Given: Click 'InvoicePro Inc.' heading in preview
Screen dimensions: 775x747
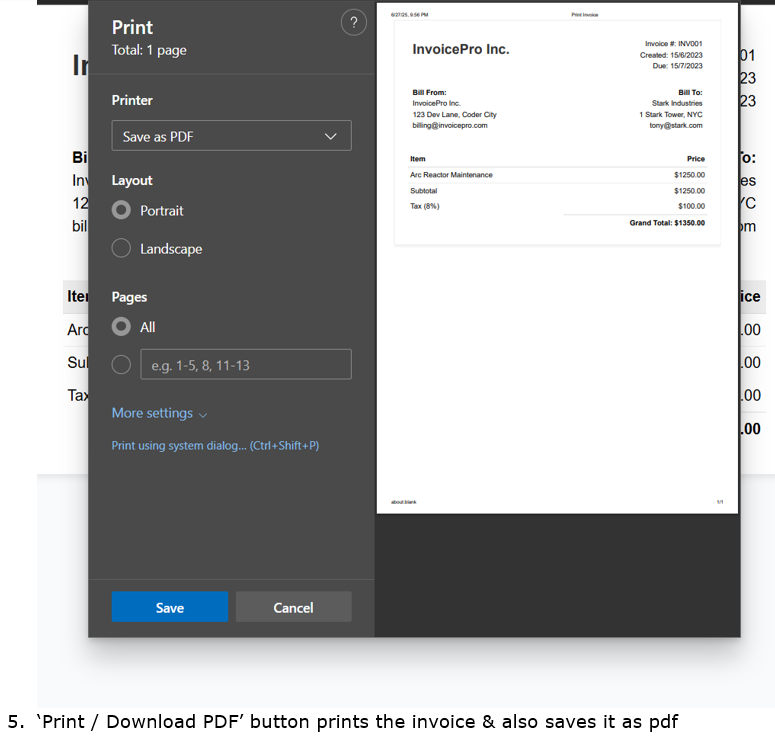Looking at the screenshot, I should coord(461,49).
